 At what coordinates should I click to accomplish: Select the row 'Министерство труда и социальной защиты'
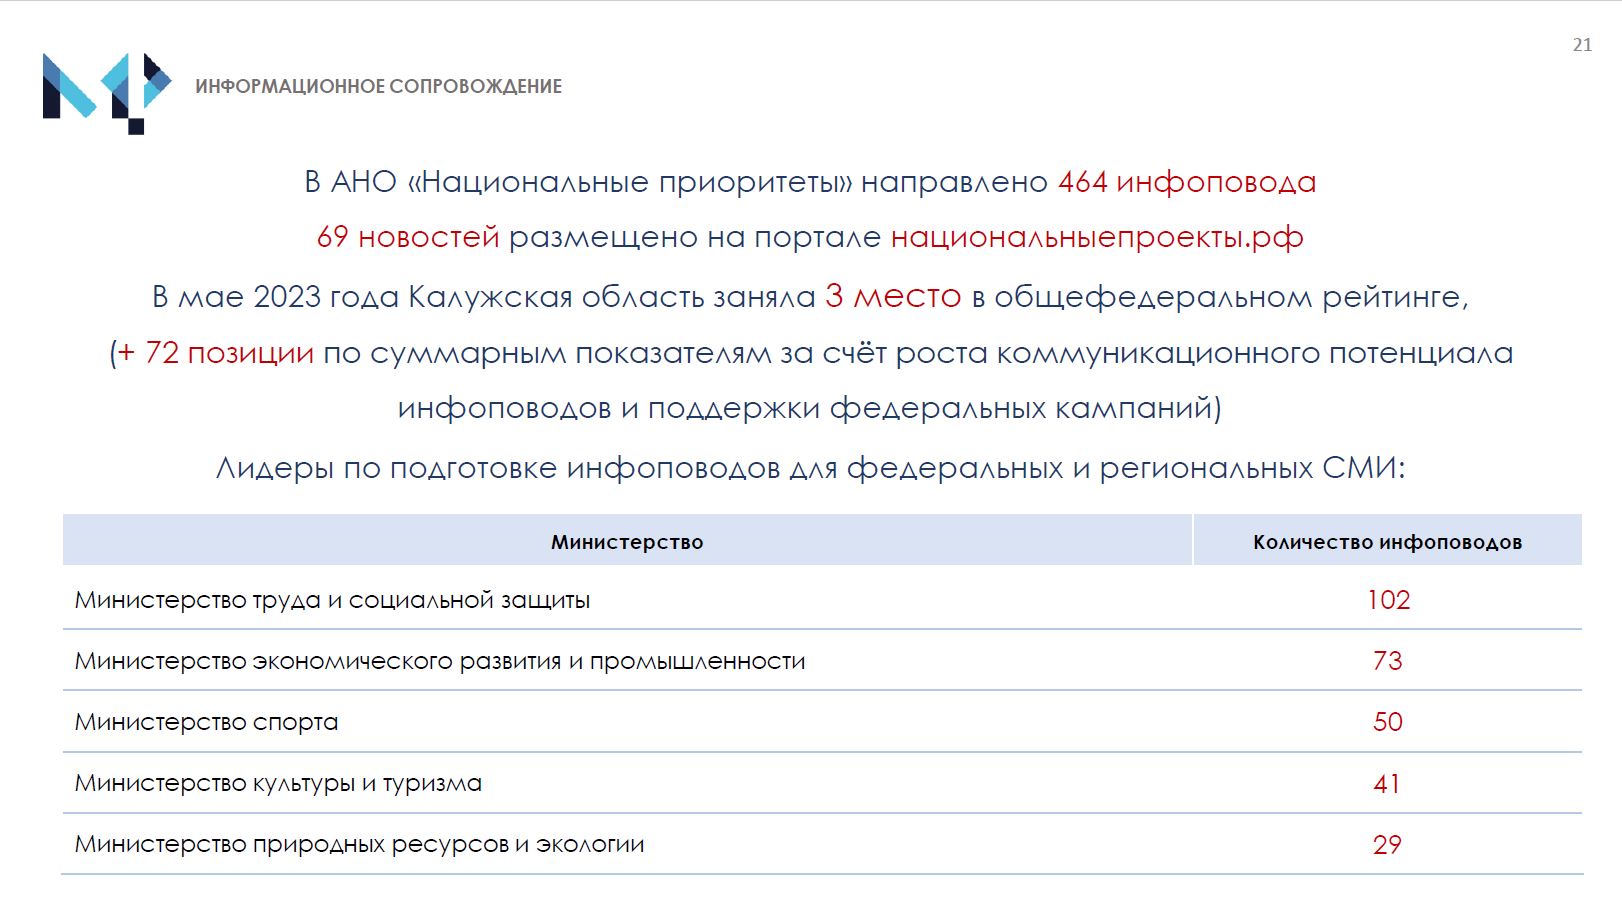pos(822,599)
